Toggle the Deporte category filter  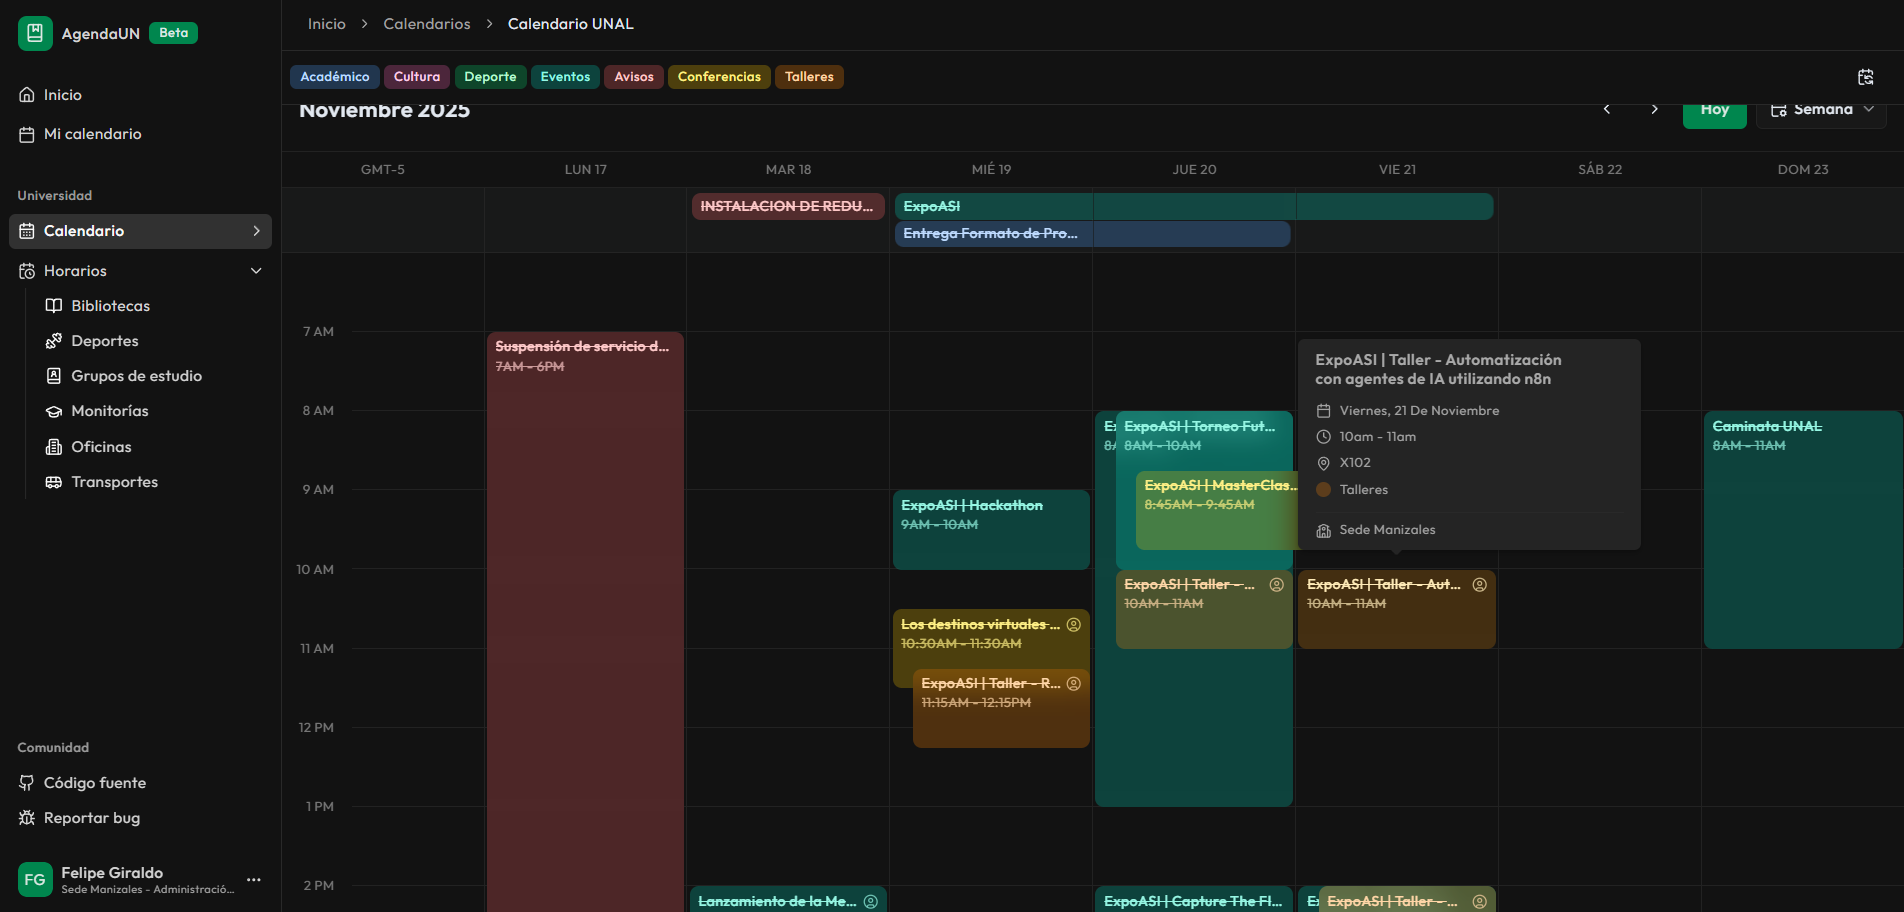(491, 77)
